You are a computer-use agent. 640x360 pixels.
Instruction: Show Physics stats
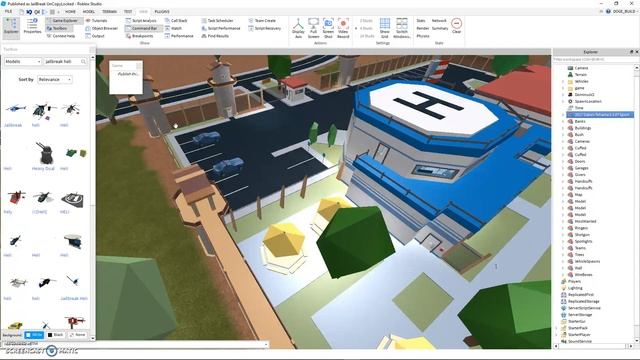[x=422, y=36]
